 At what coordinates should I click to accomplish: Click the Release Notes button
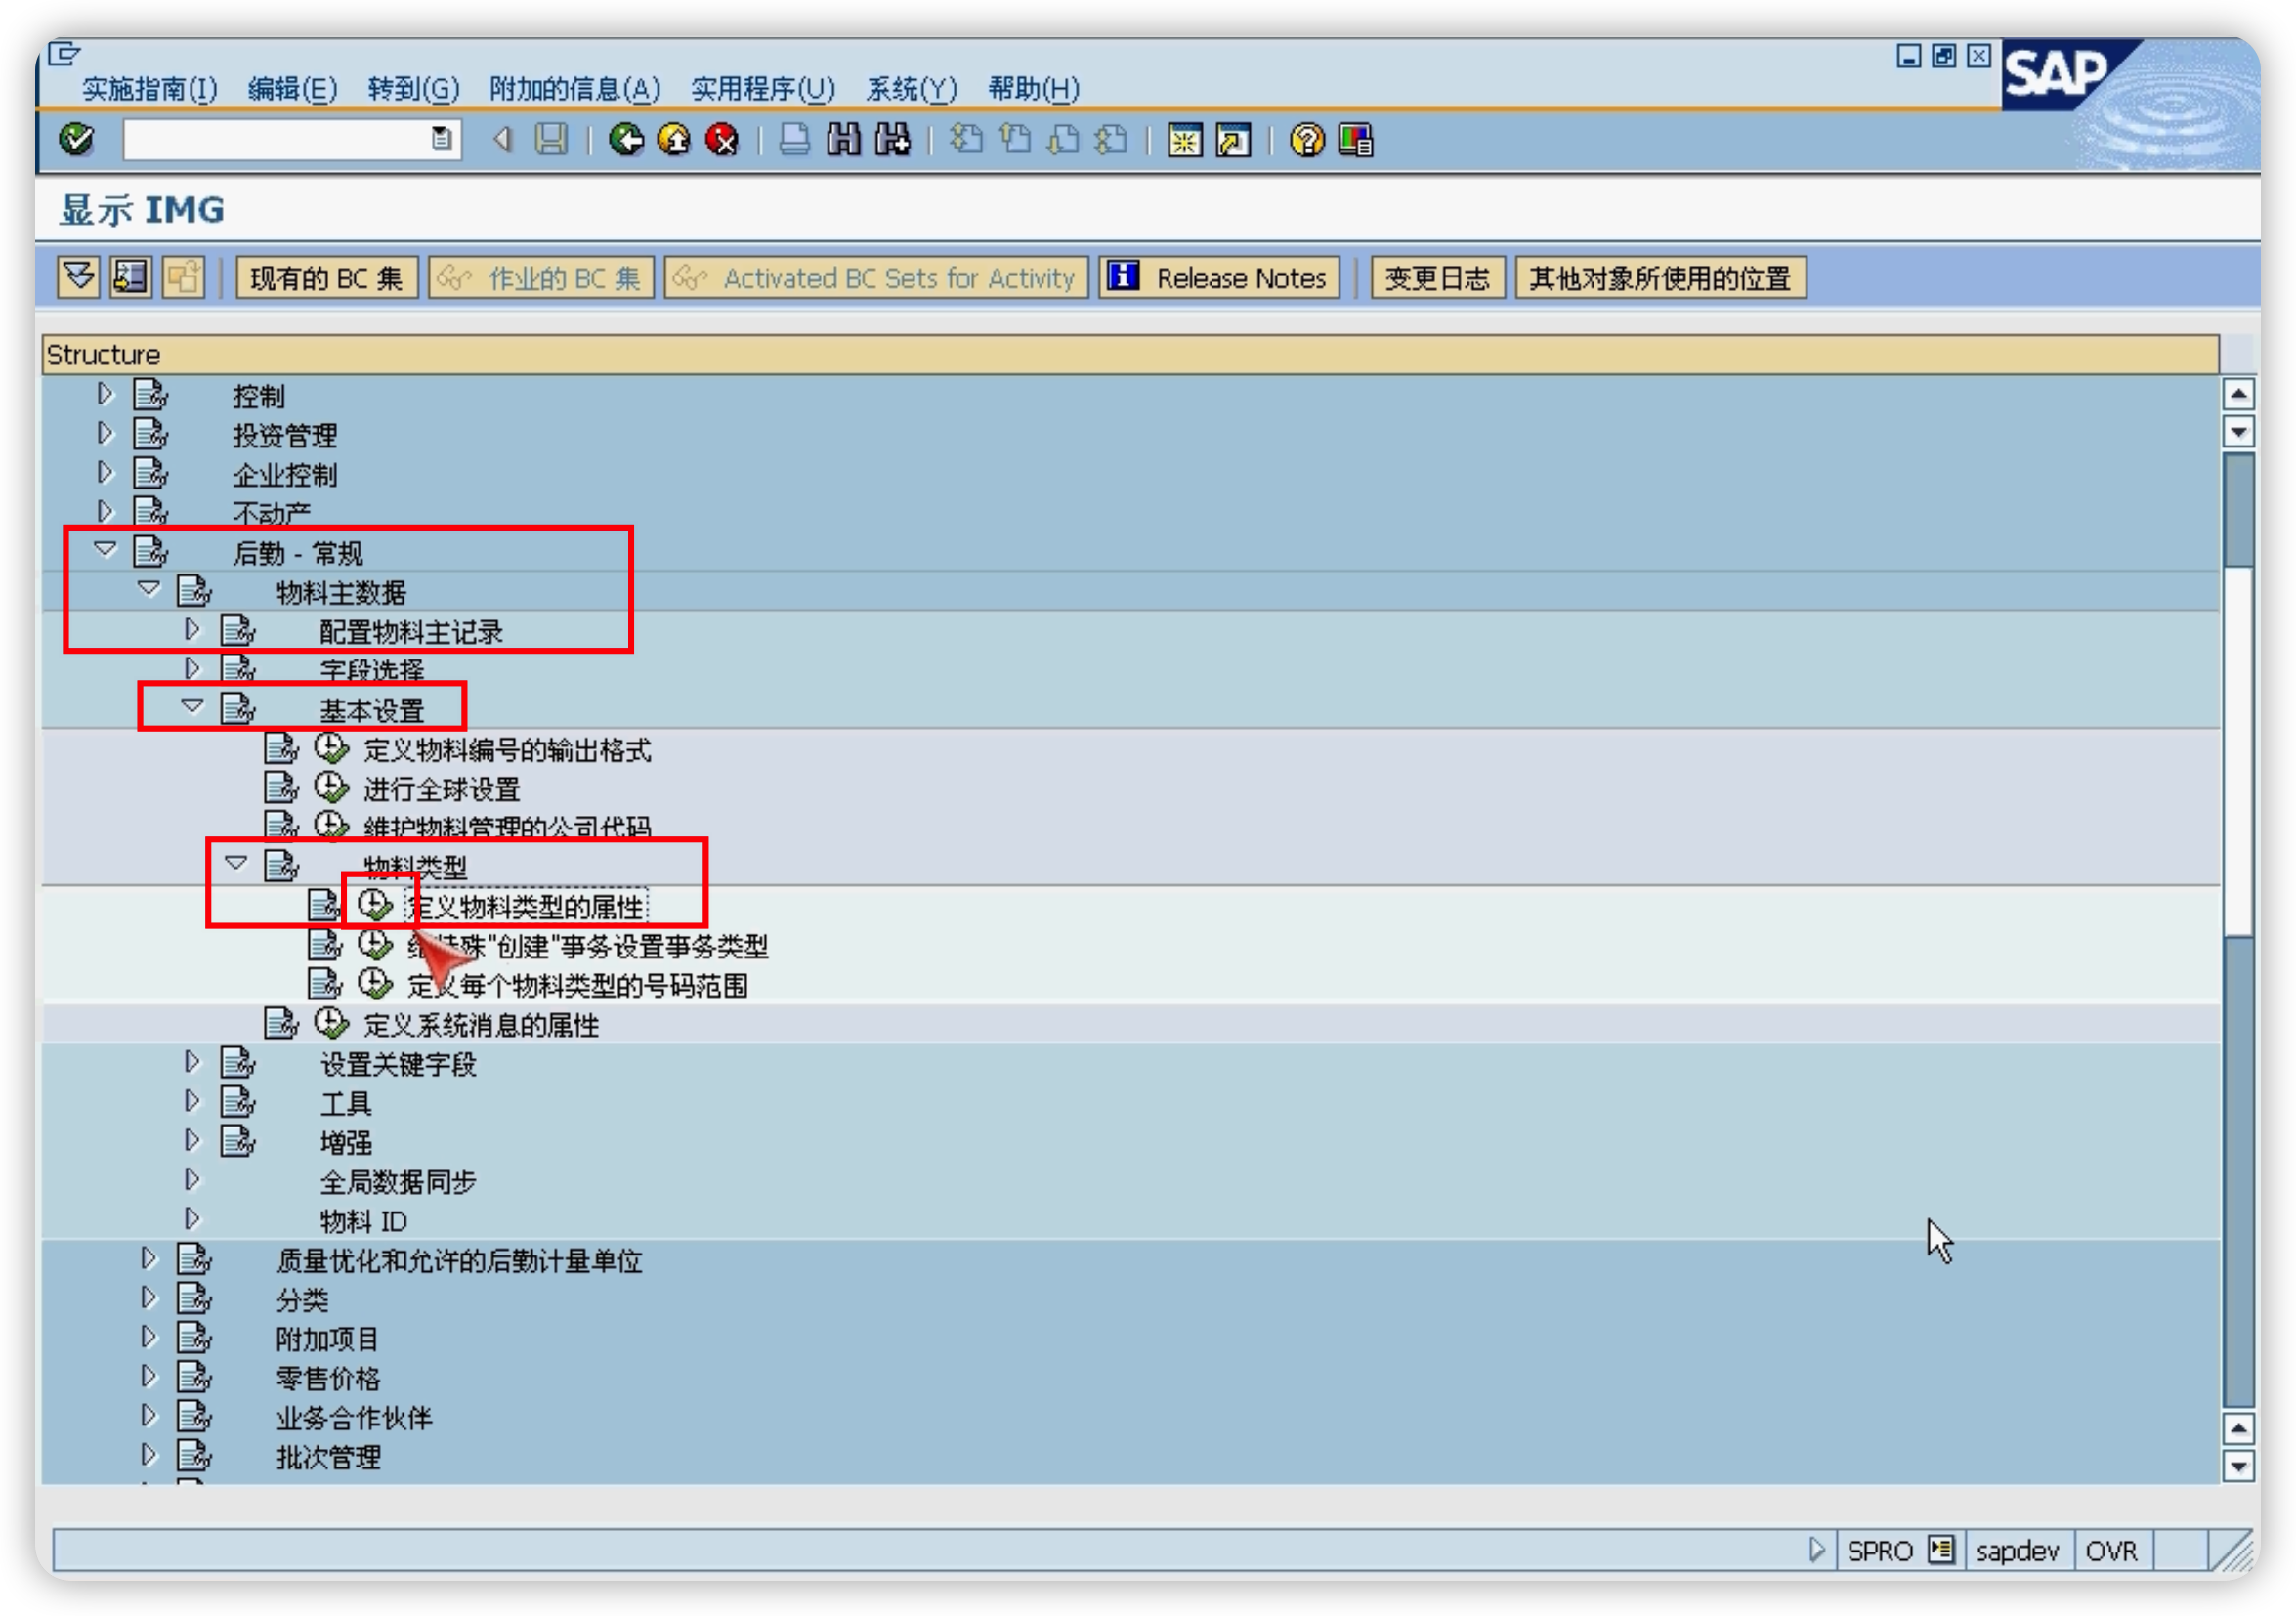[1219, 278]
